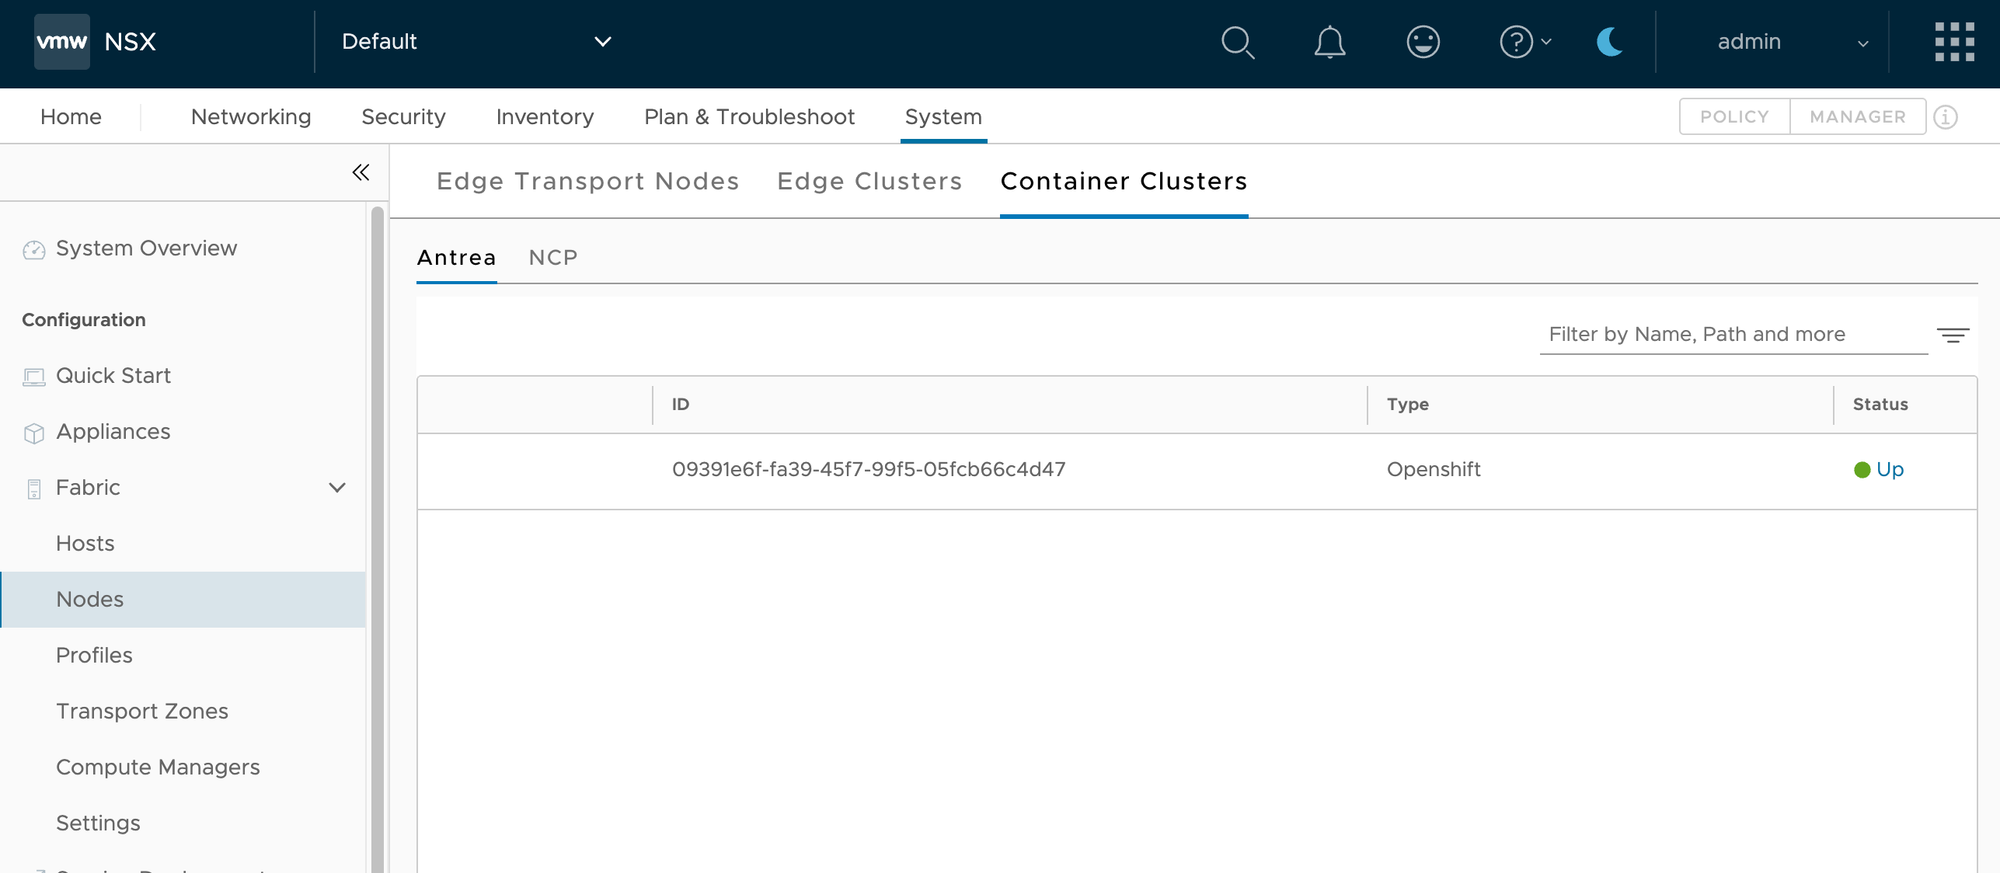2000x873 pixels.
Task: Click the smiley feedback icon
Action: point(1422,42)
